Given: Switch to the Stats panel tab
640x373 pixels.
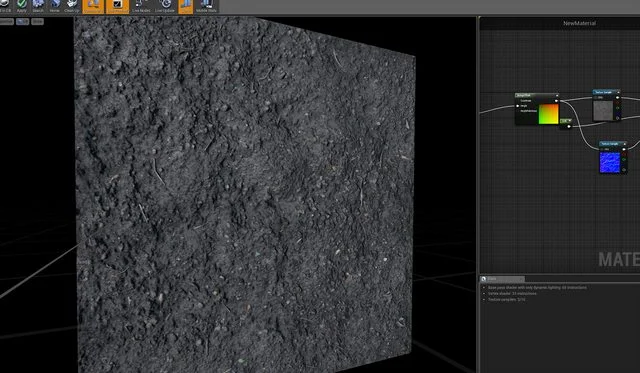Looking at the screenshot, I should click(502, 279).
